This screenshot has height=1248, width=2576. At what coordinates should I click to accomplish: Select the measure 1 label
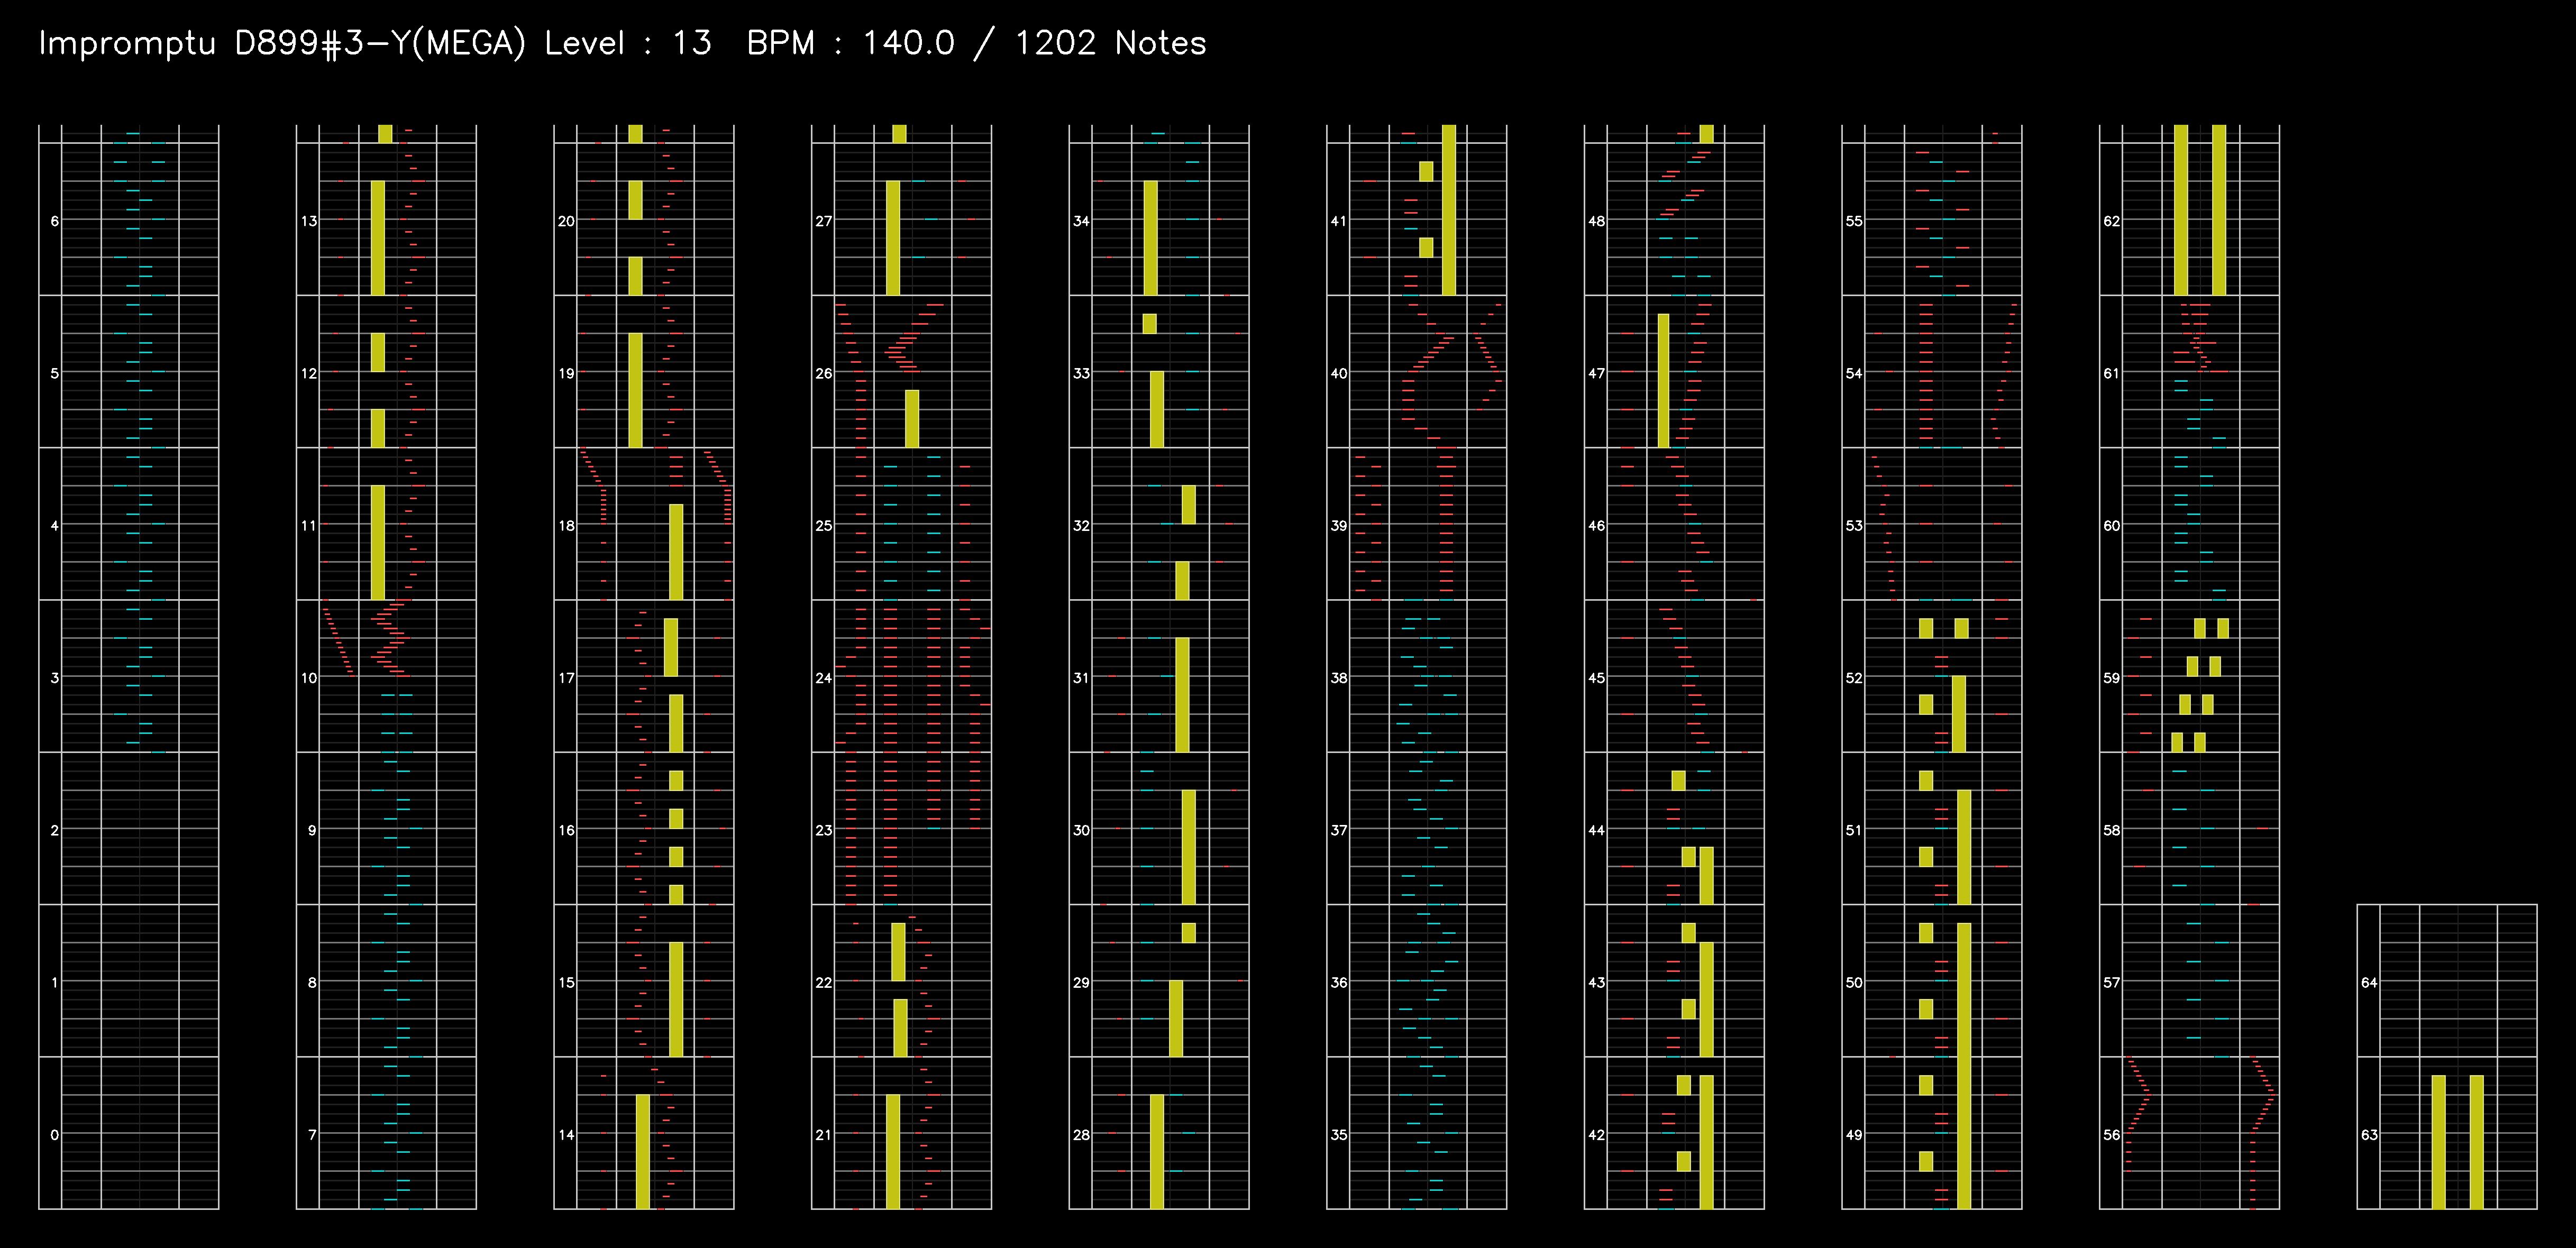click(54, 982)
